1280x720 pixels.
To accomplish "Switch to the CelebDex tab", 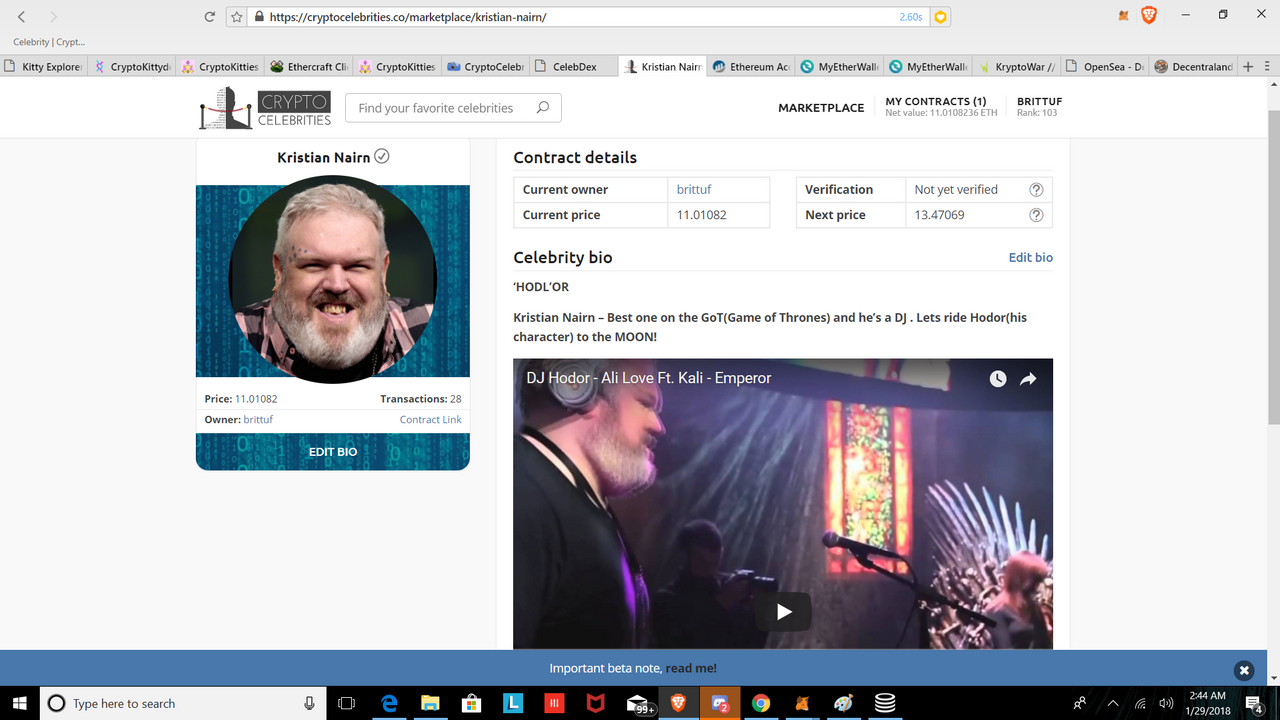I will tap(574, 67).
